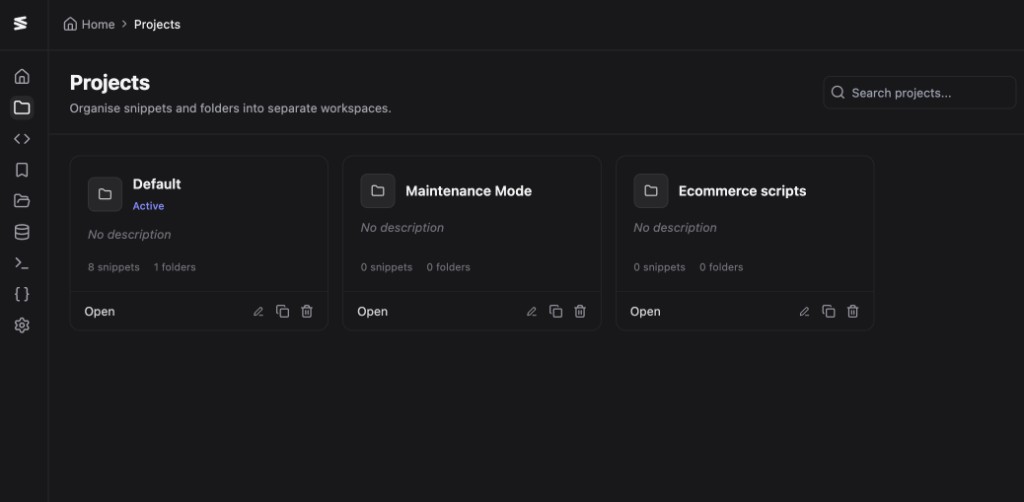Click No description on Ecommerce scripts card
The width and height of the screenshot is (1024, 502).
675,227
